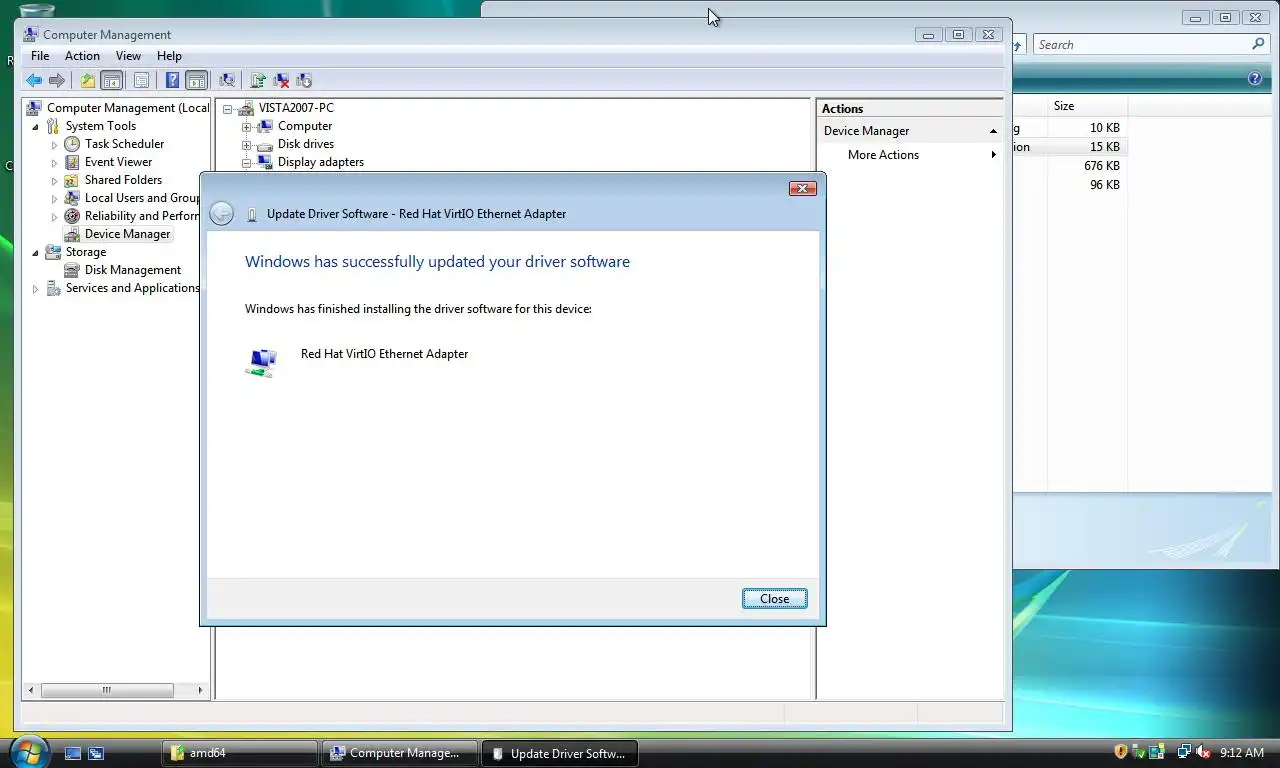The width and height of the screenshot is (1280, 768).
Task: Expand the Shared Folders node
Action: click(54, 181)
